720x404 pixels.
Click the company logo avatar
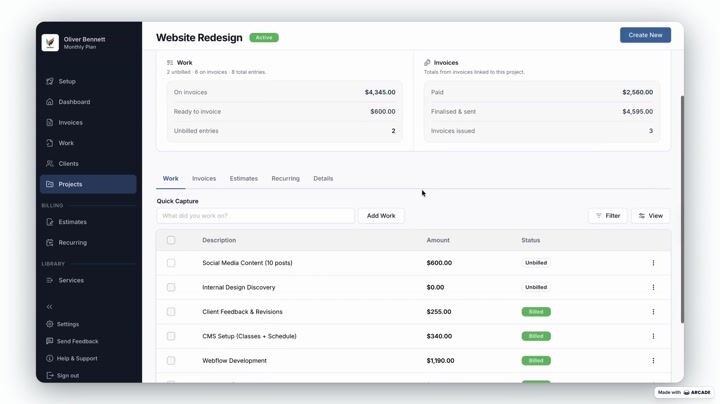pos(50,43)
